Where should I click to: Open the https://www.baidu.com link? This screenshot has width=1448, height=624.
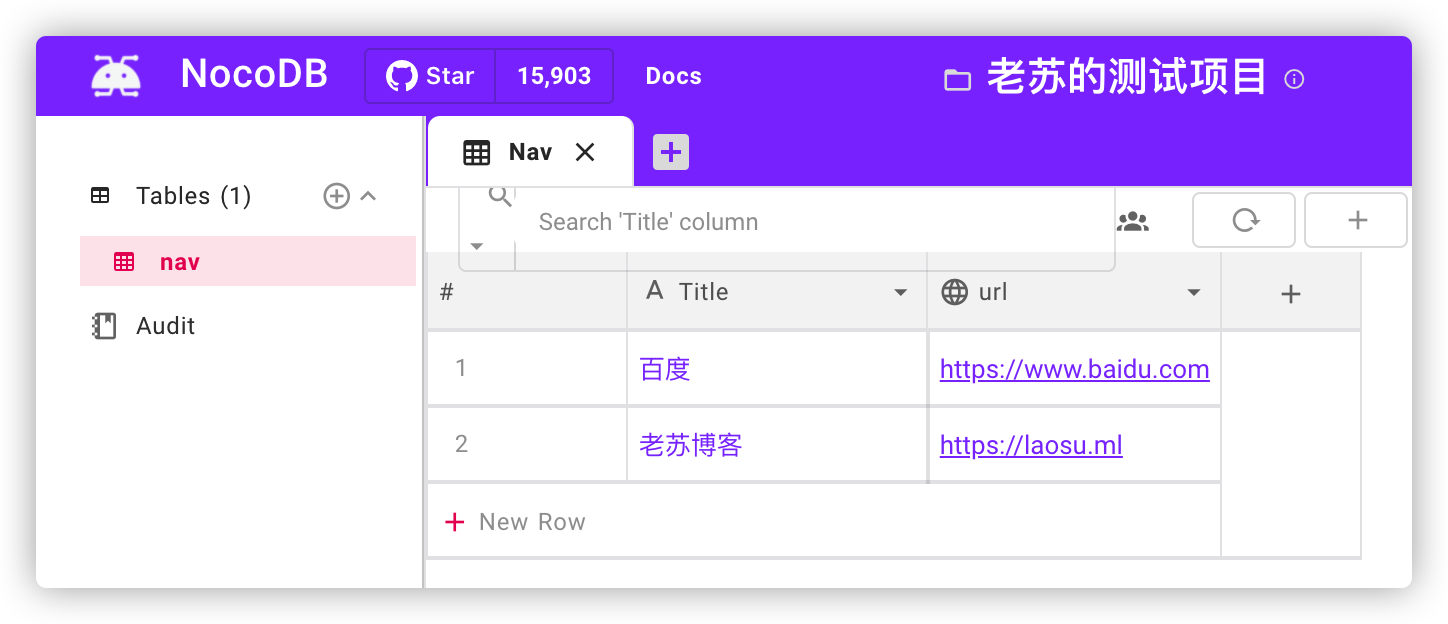1075,370
